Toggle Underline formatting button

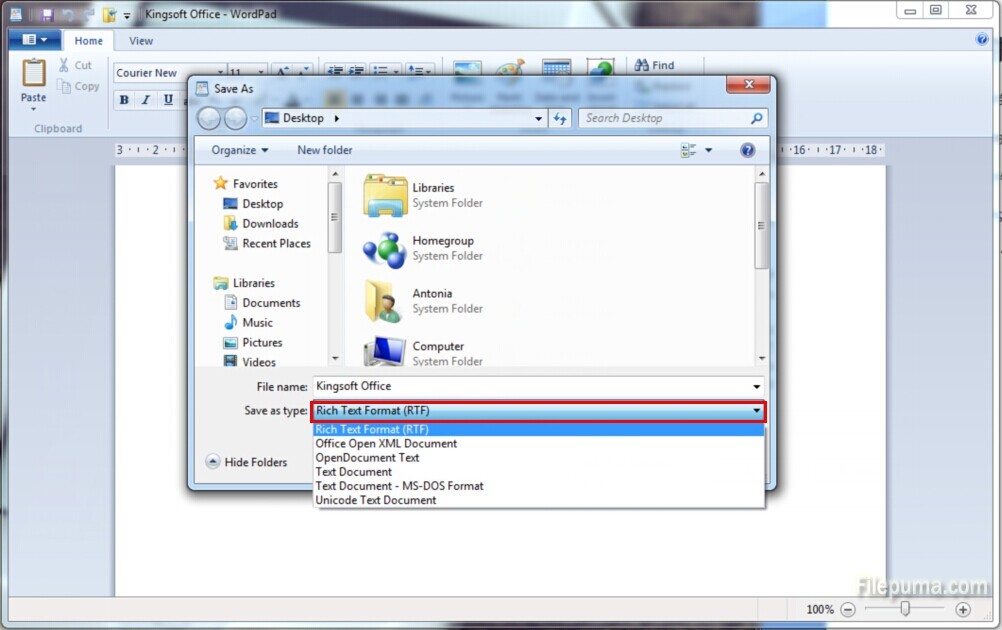pyautogui.click(x=168, y=100)
